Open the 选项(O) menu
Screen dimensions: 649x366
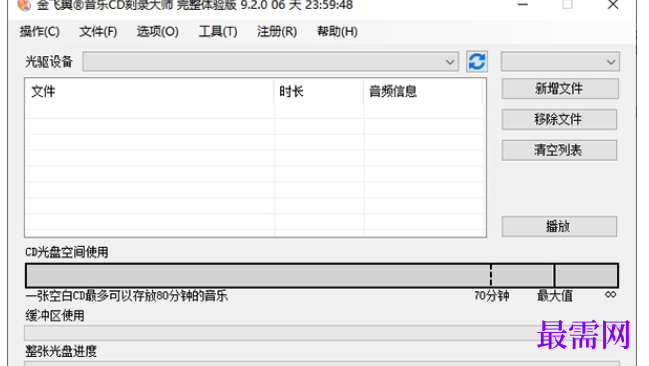pos(157,31)
